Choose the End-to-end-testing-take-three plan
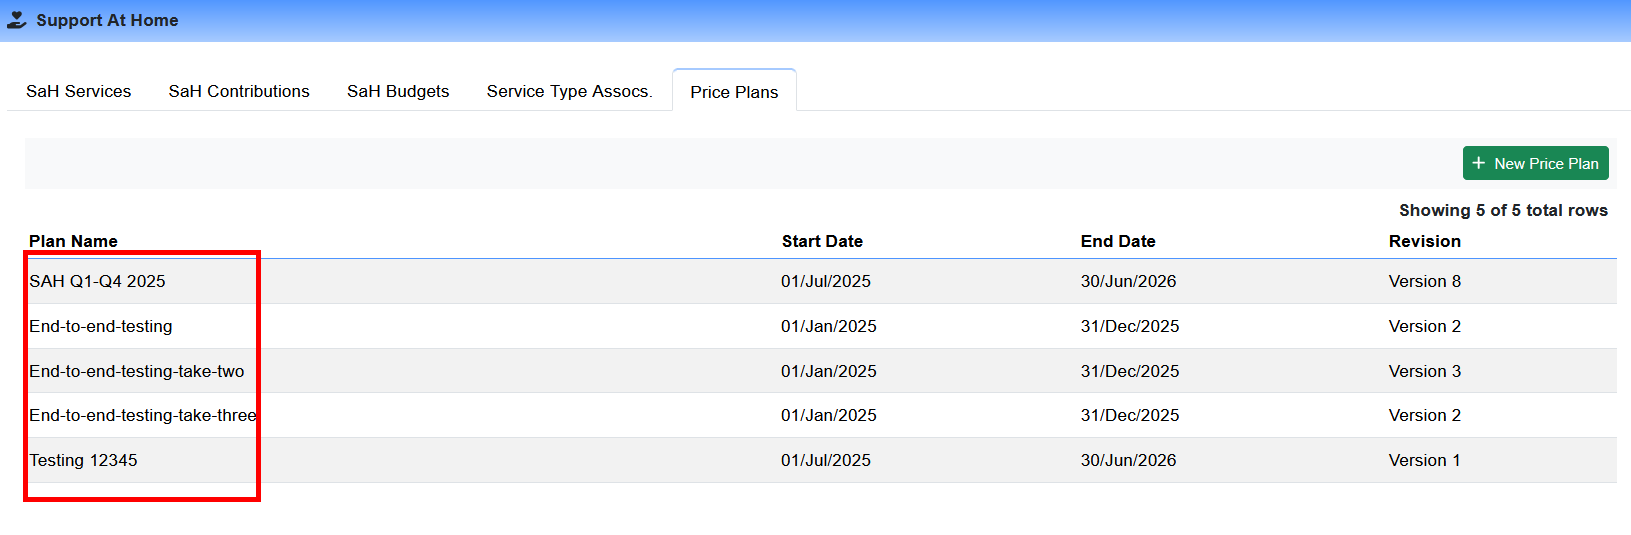The width and height of the screenshot is (1631, 535). tap(142, 415)
